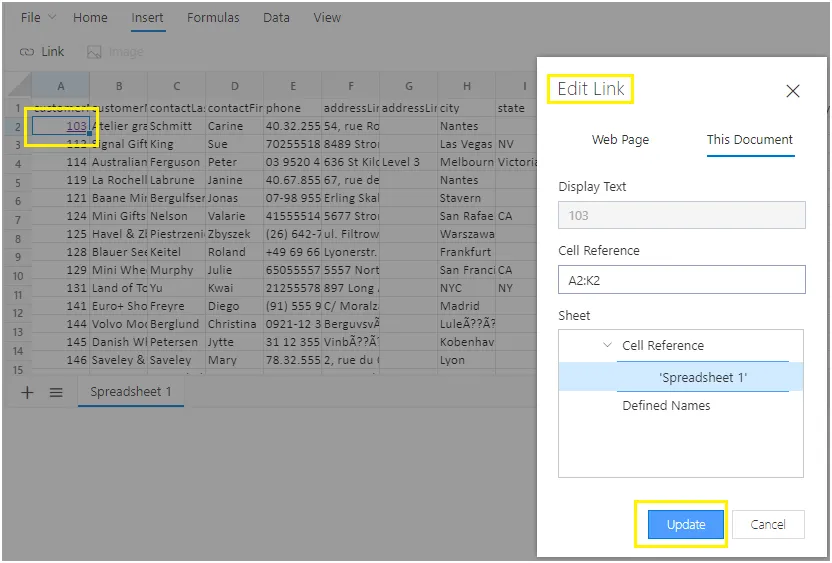
Task: Click the Cancel button
Action: pos(768,524)
